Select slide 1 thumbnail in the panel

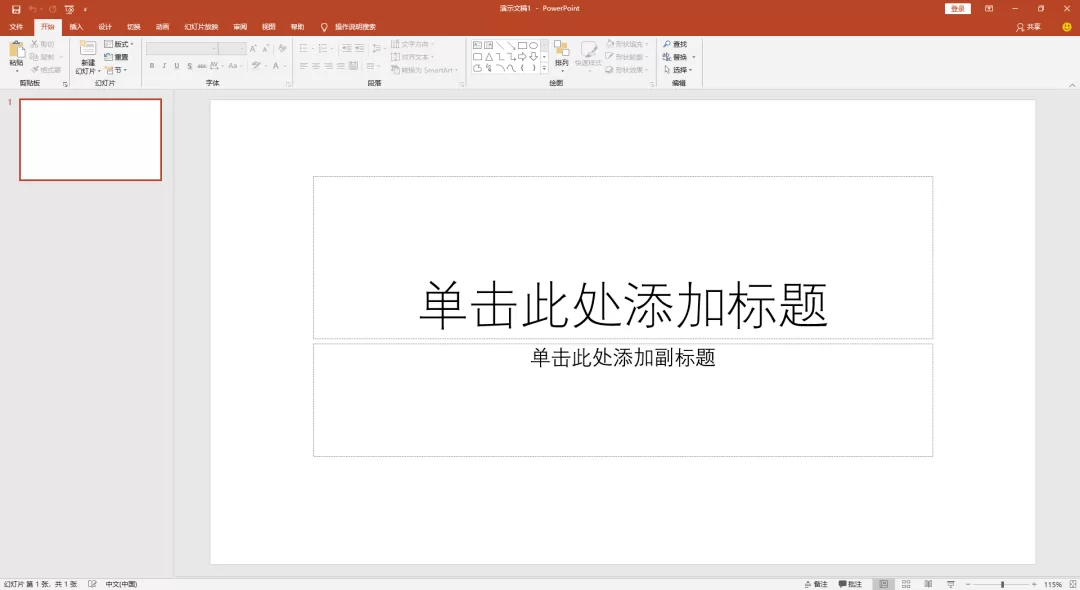point(90,140)
